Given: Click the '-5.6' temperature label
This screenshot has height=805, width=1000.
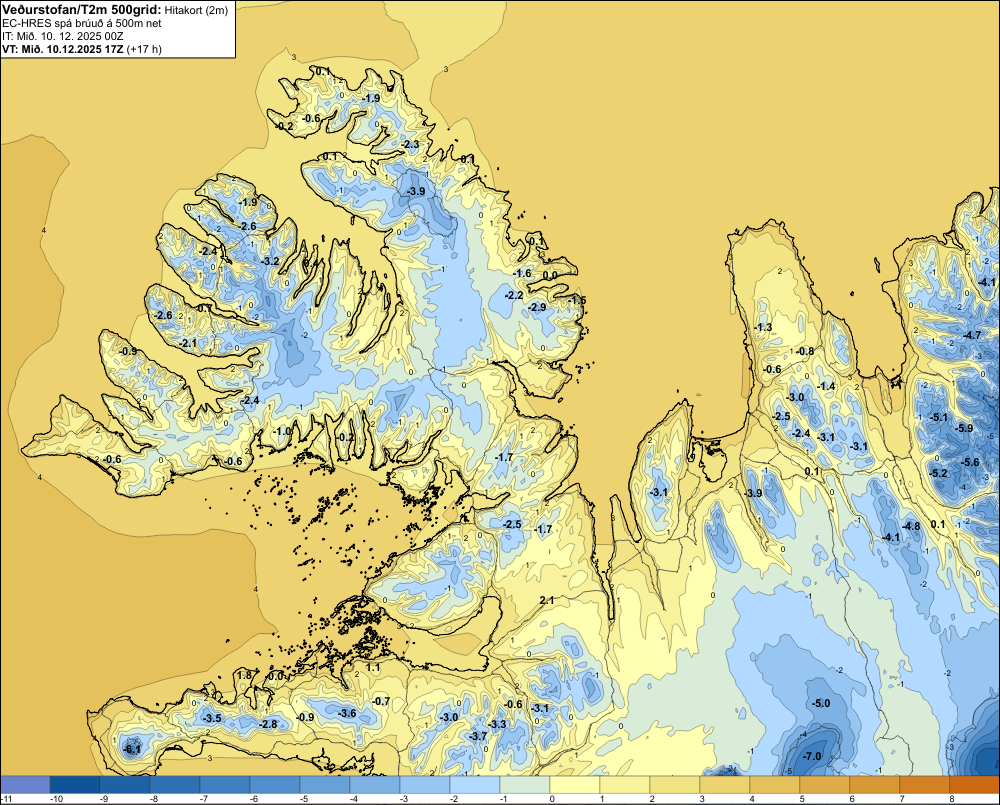Looking at the screenshot, I should (x=970, y=462).
